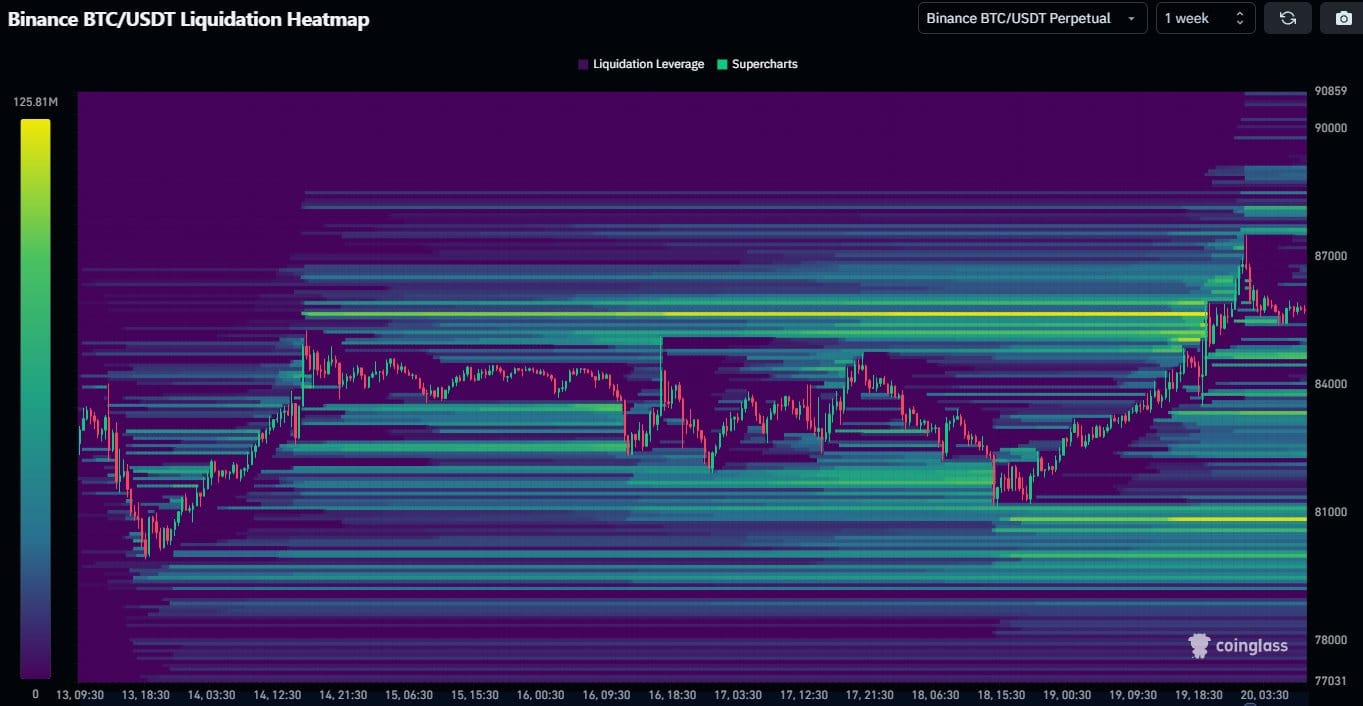Toggle the Liquidation Leverage series label
1363x706 pixels.
click(648, 64)
